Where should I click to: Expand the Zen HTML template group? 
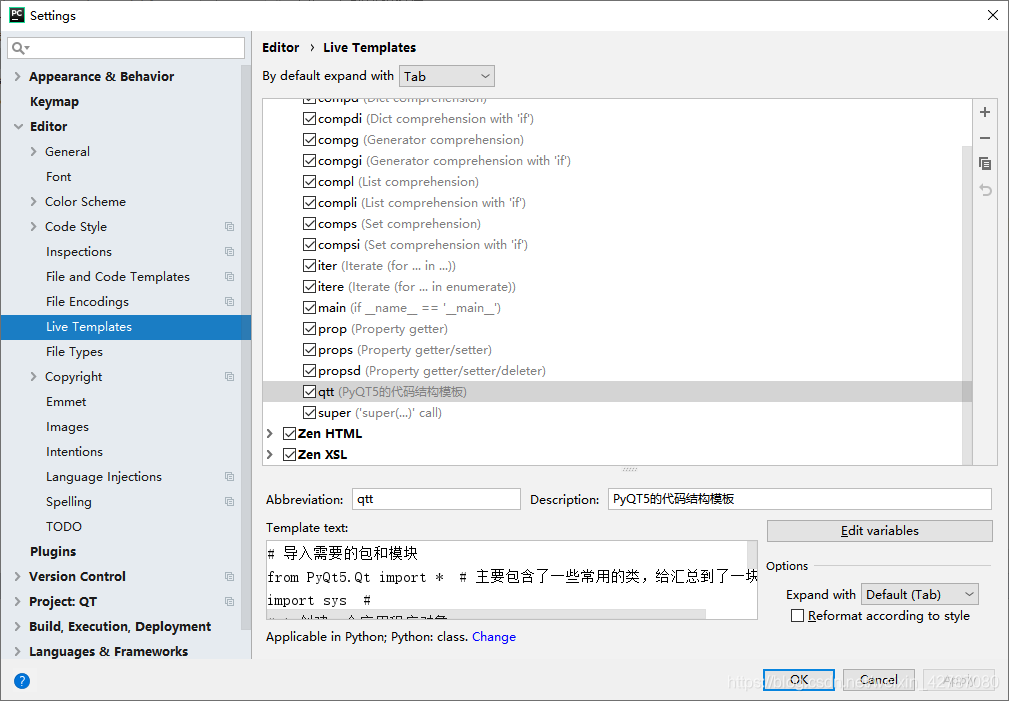pyautogui.click(x=270, y=434)
